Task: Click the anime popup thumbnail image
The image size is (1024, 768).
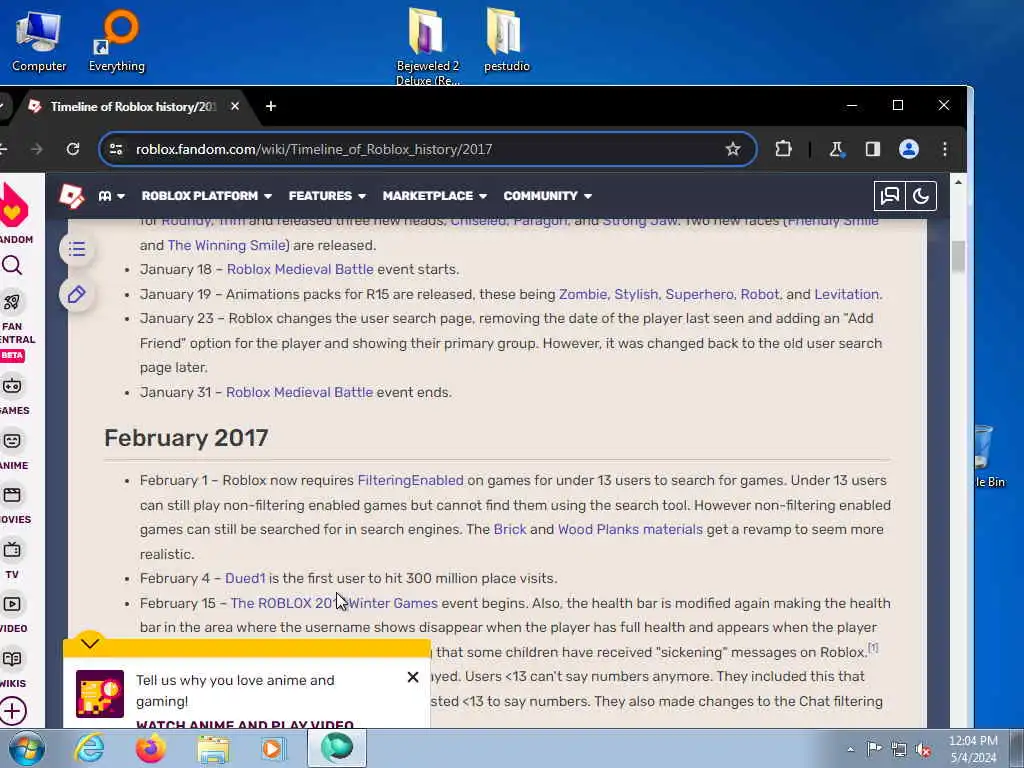Action: (100, 694)
